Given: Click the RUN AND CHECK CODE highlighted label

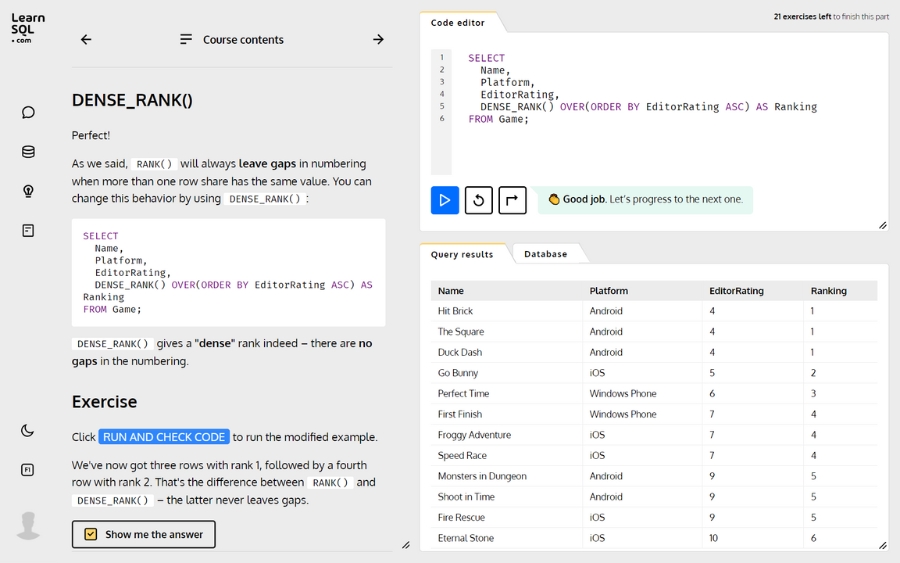Looking at the screenshot, I should coord(164,437).
